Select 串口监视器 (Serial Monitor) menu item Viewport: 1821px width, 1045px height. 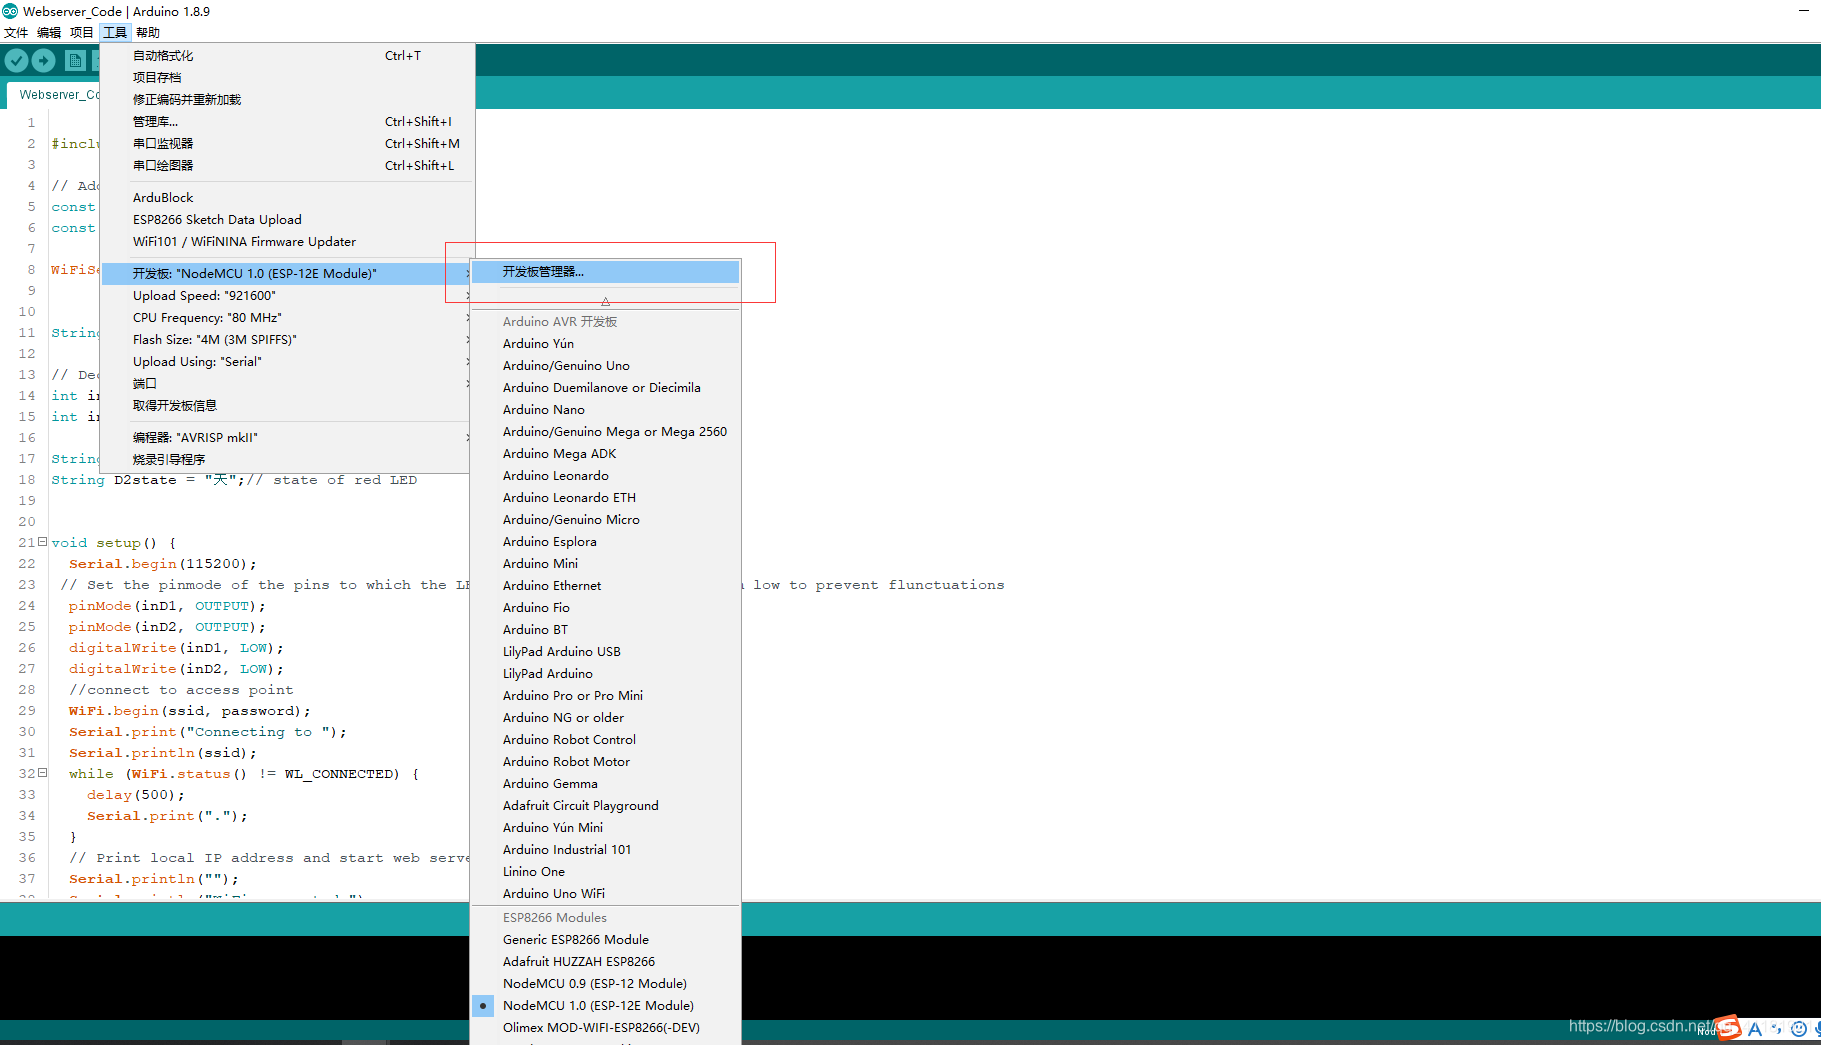(x=163, y=143)
